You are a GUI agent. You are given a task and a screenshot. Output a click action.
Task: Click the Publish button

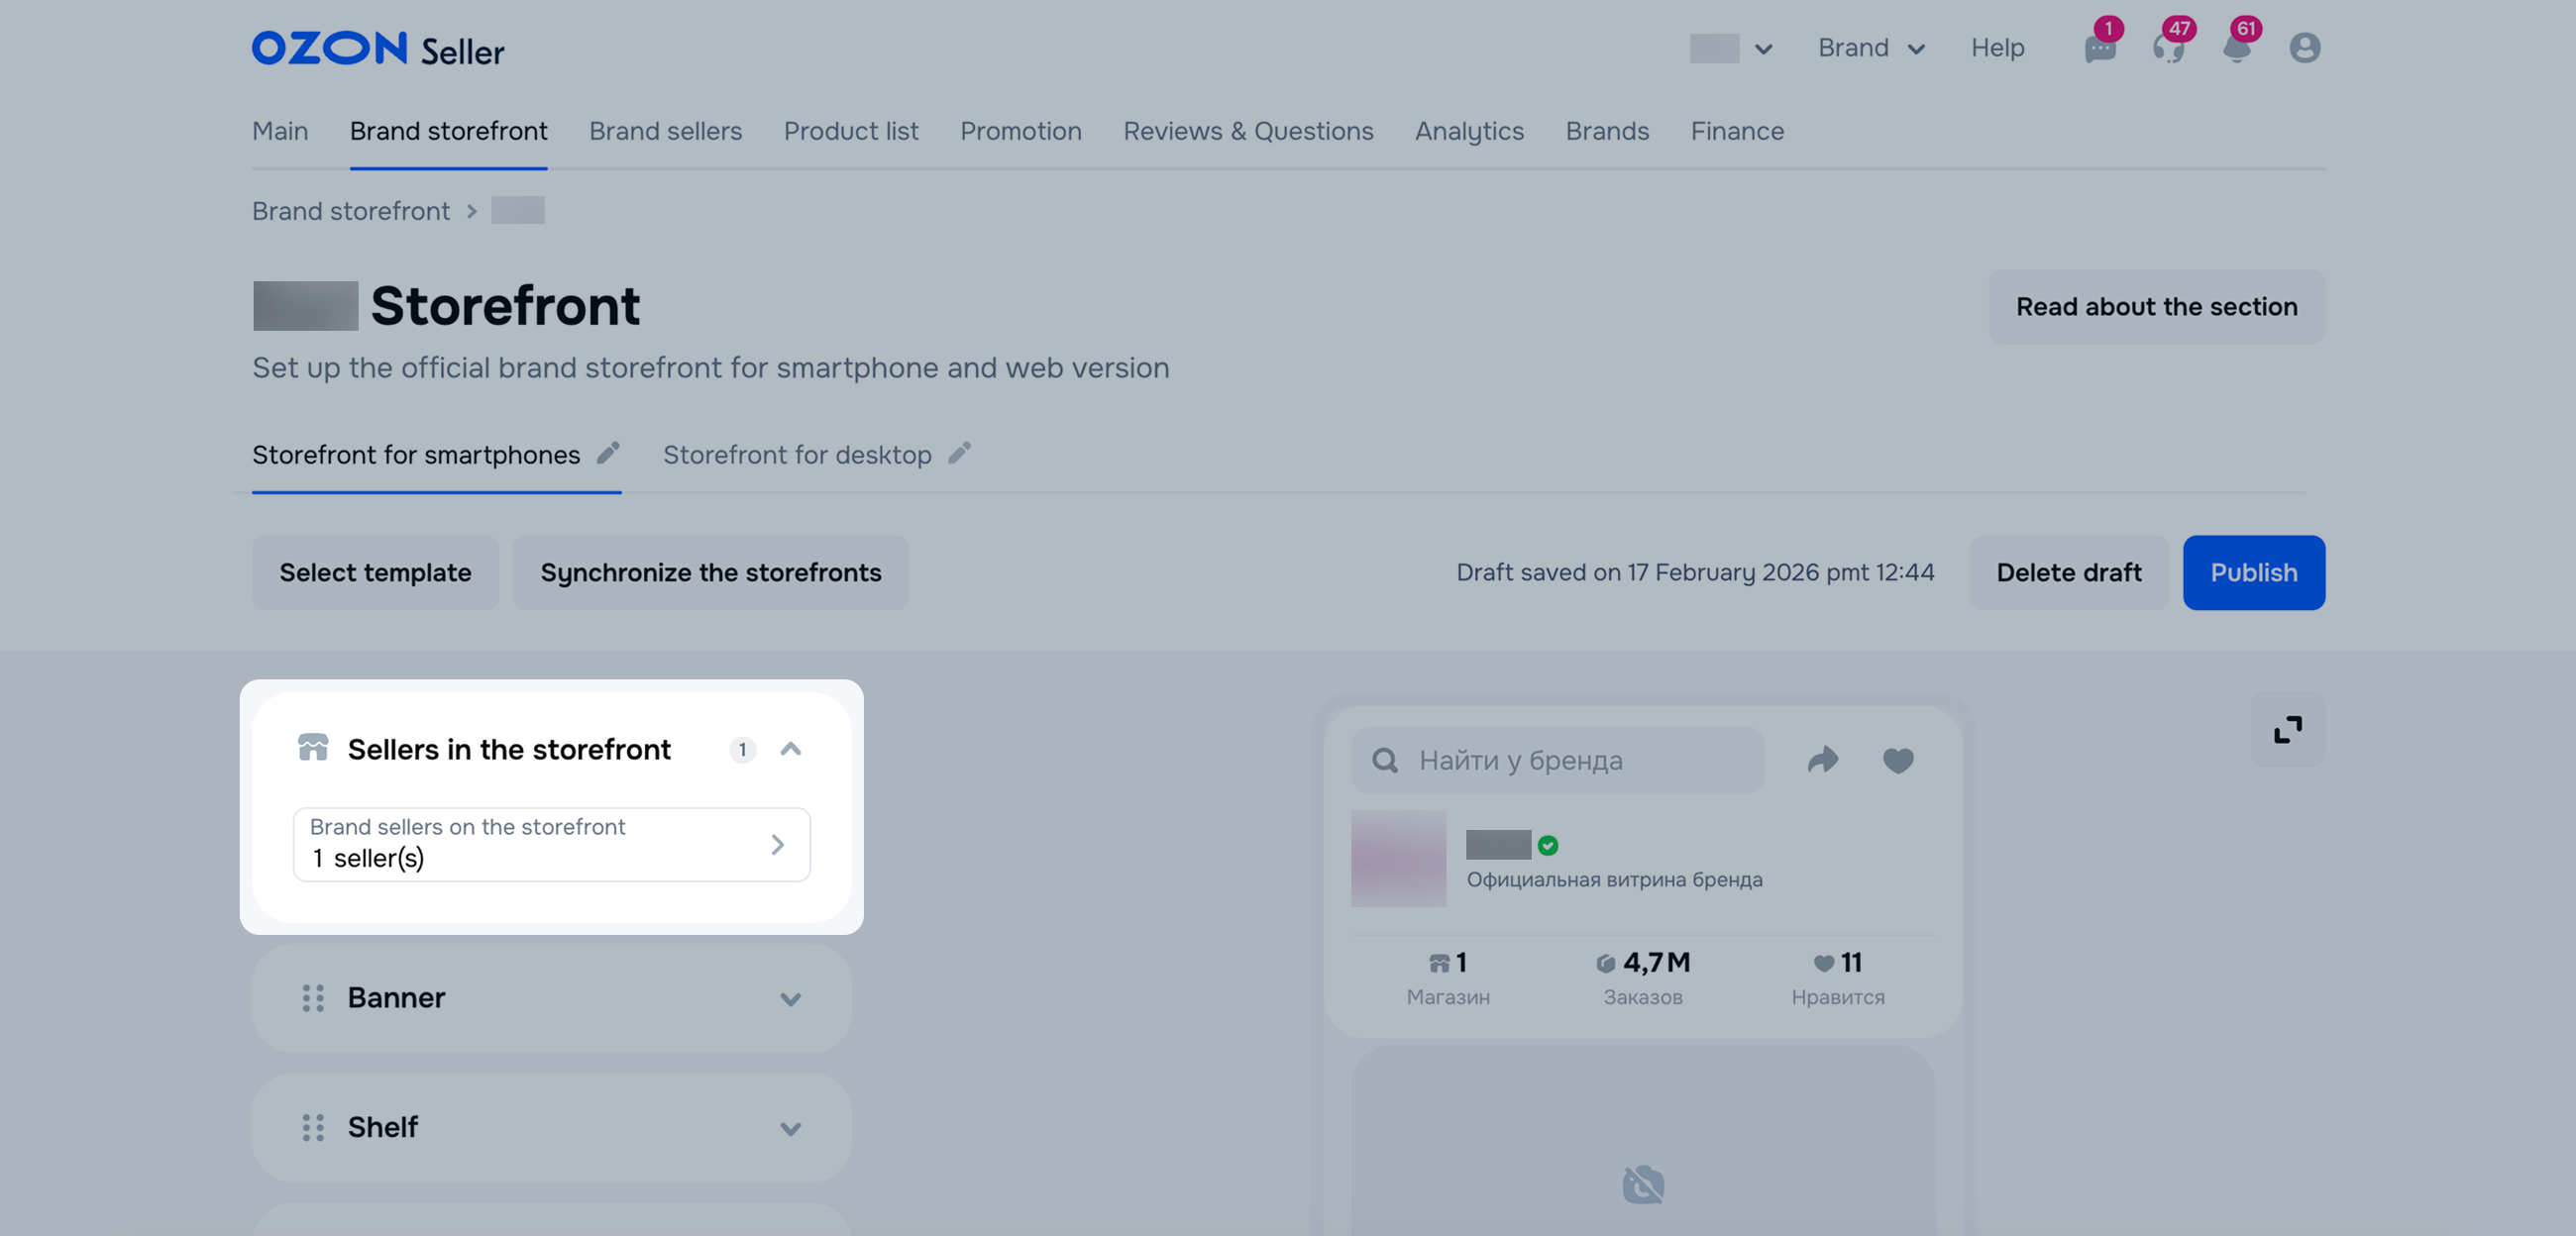pos(2253,573)
